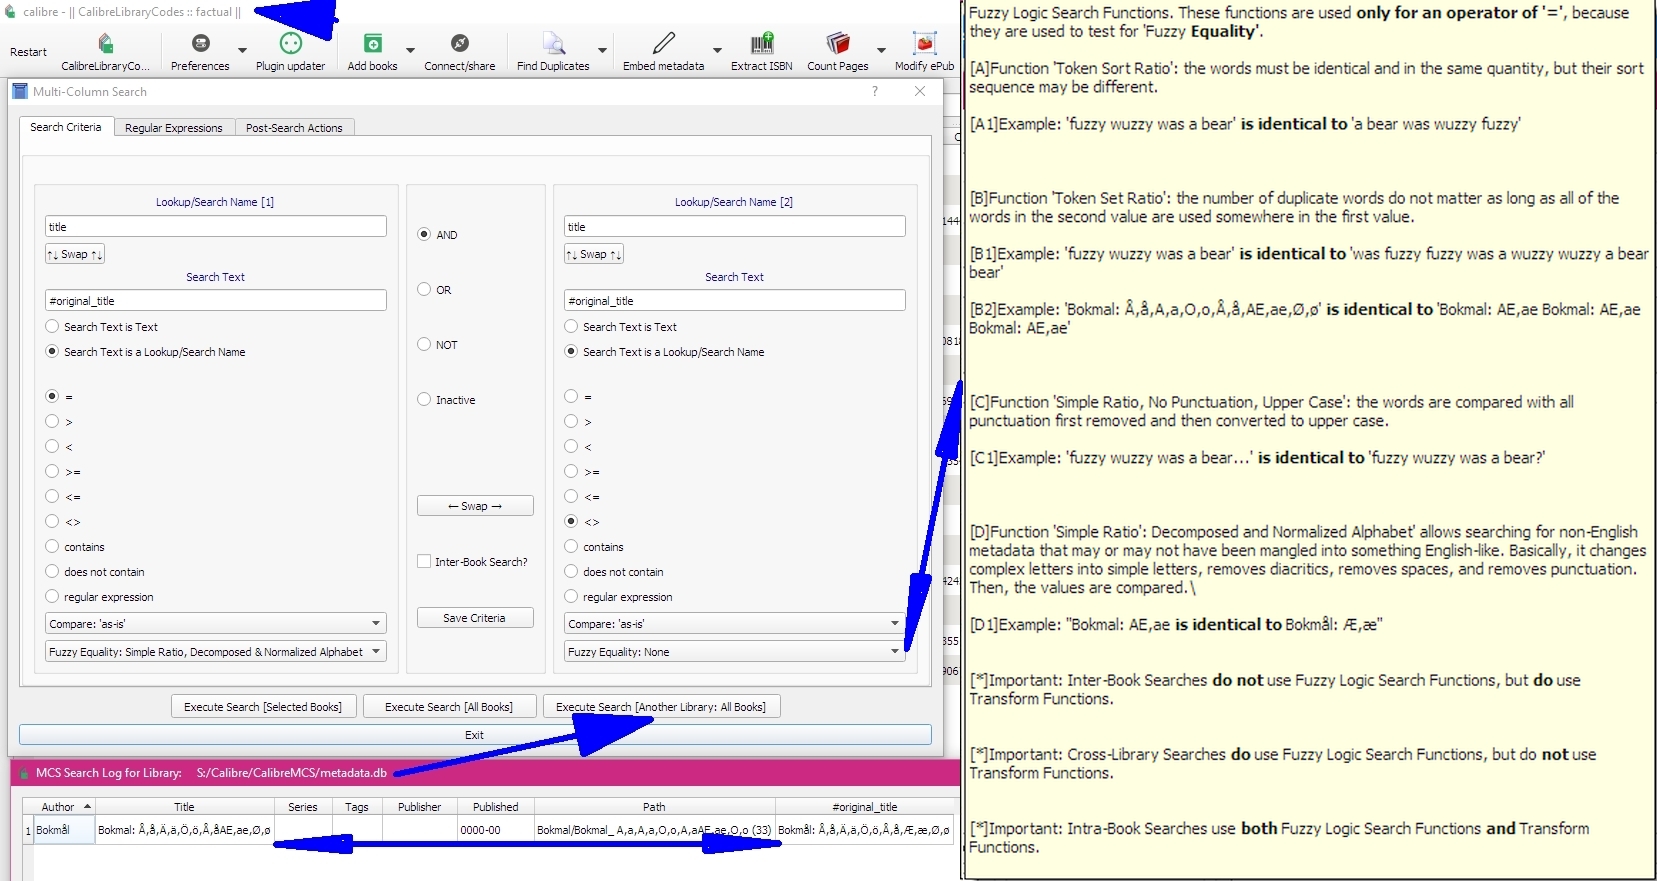This screenshot has width=1657, height=881.
Task: Click Execute Search [Another Library: All Books]
Action: click(x=661, y=707)
